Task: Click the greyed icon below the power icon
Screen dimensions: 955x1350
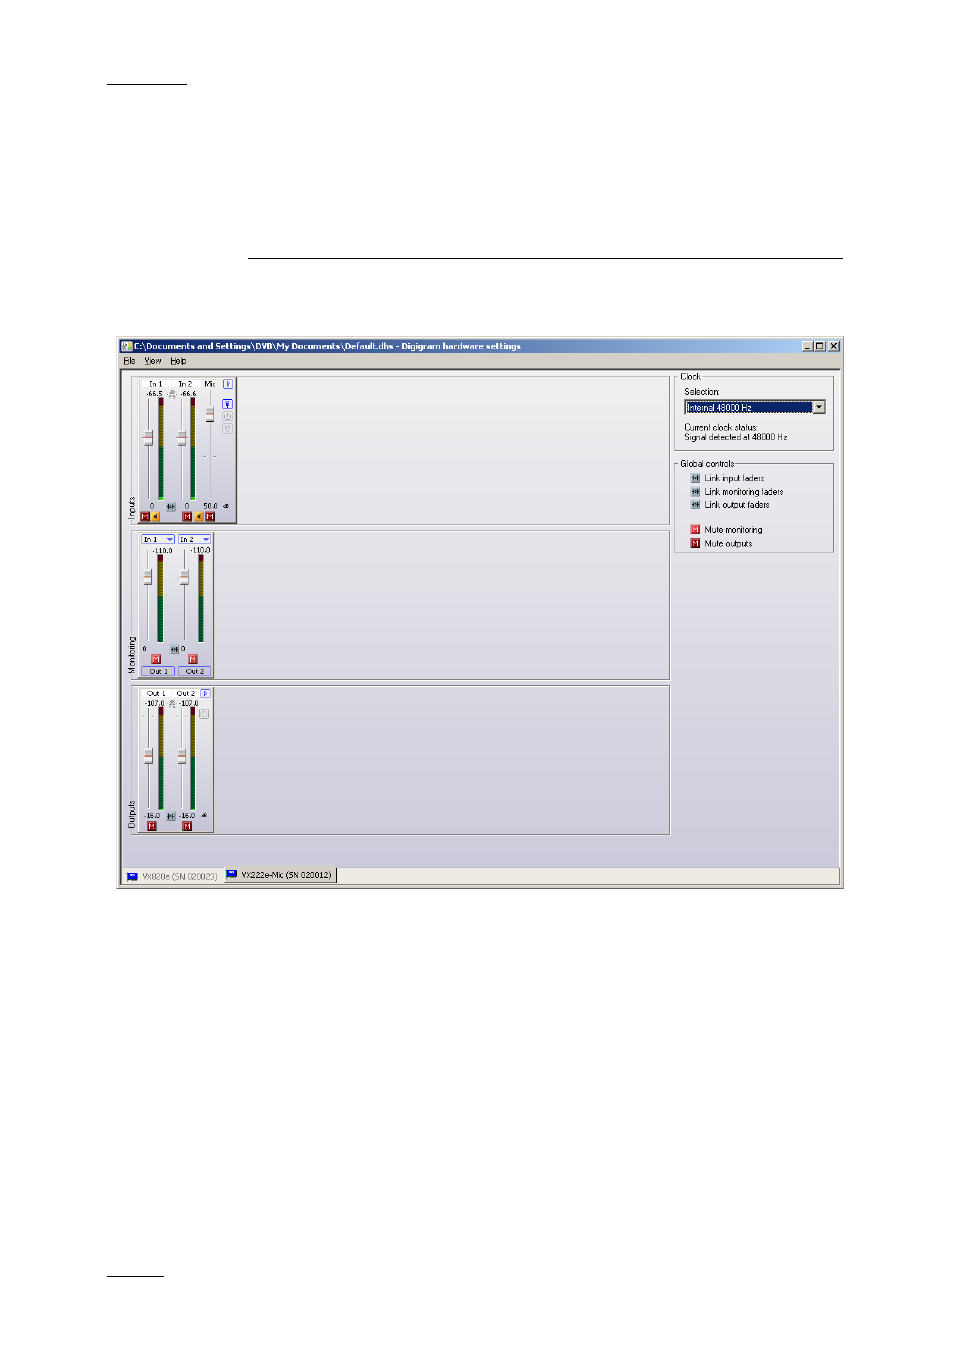Action: pyautogui.click(x=227, y=428)
